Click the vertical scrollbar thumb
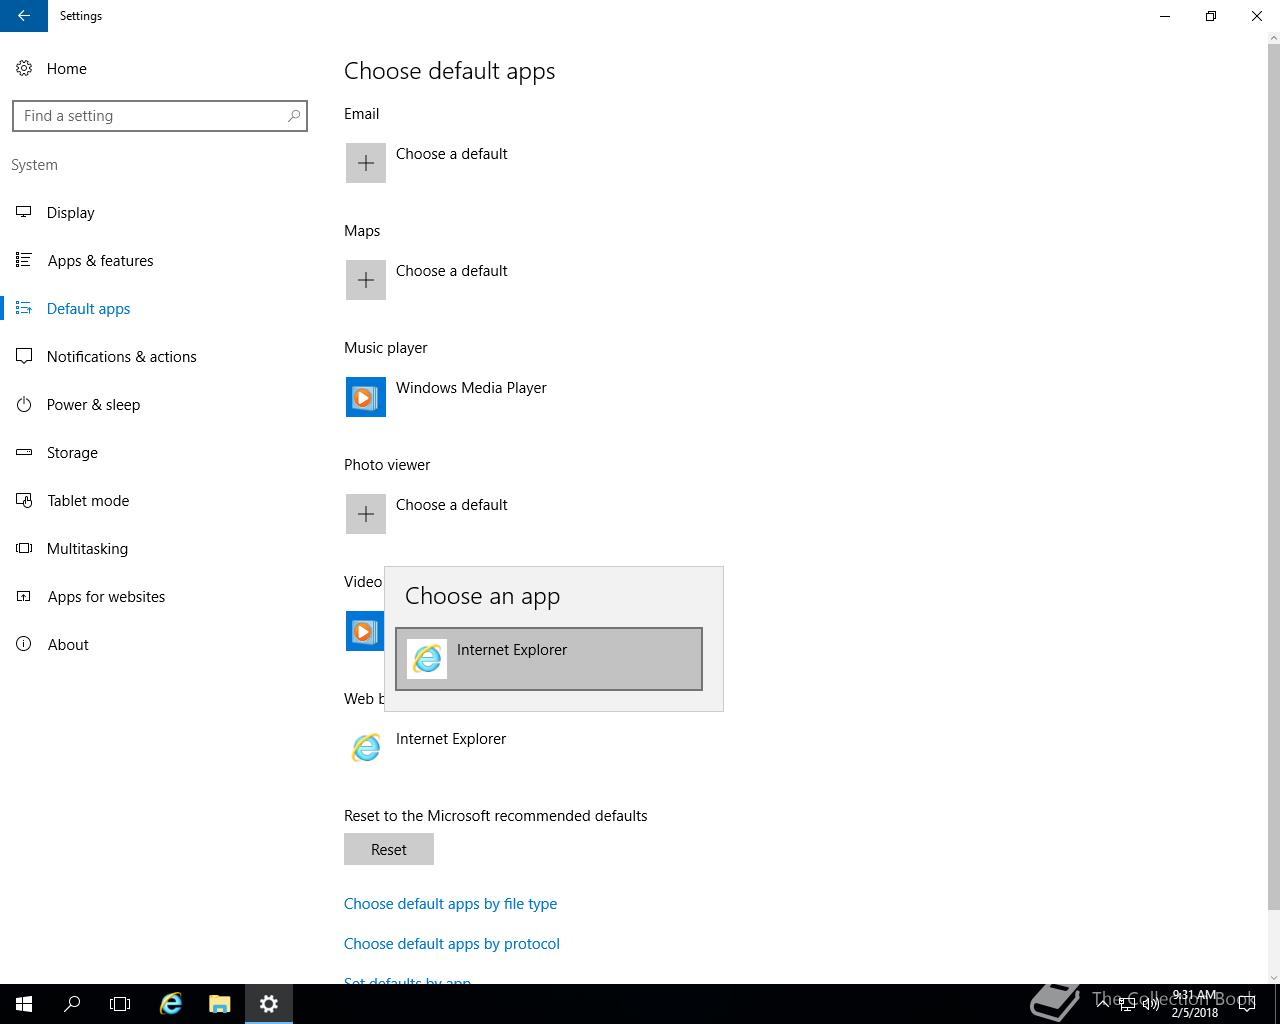The width and height of the screenshot is (1280, 1024). tap(1273, 478)
